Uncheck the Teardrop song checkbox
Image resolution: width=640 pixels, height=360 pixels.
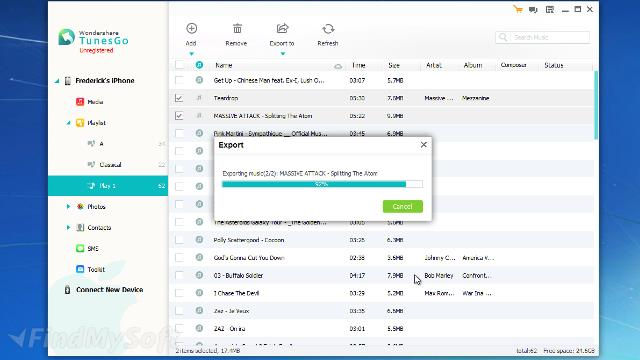click(x=179, y=98)
